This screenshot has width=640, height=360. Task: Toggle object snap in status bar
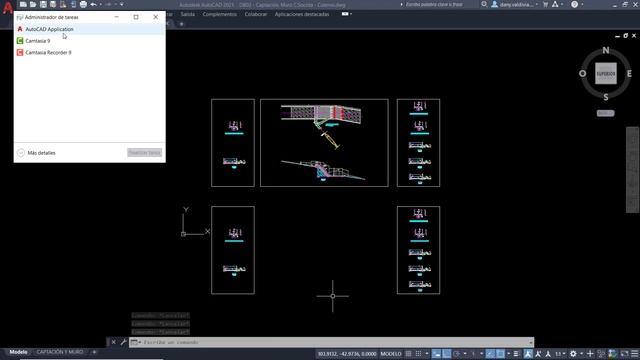click(x=500, y=353)
